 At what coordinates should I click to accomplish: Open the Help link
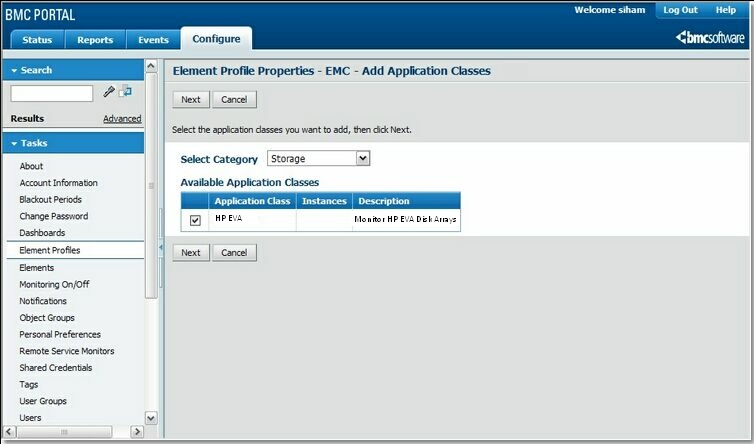726,10
